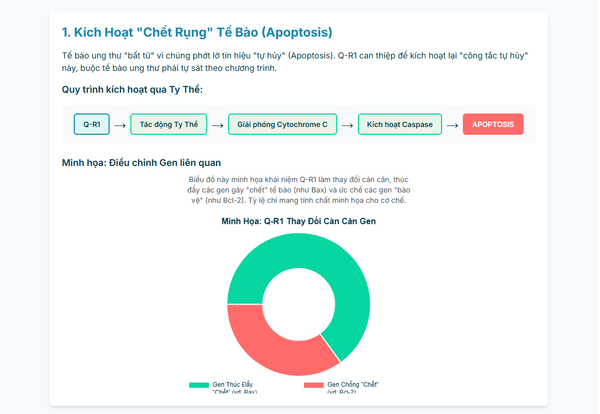Toggle the red legend color swatch
This screenshot has height=414, width=600.
point(314,385)
